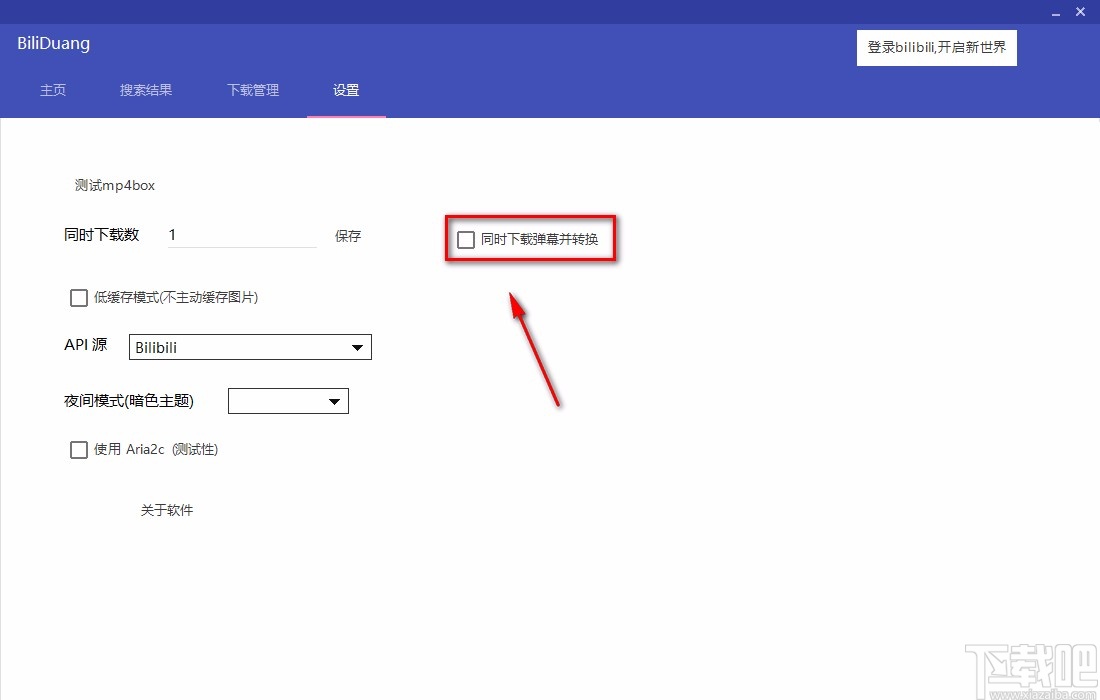The image size is (1100, 700).
Task: Click the night mode combo box
Action: tap(288, 400)
